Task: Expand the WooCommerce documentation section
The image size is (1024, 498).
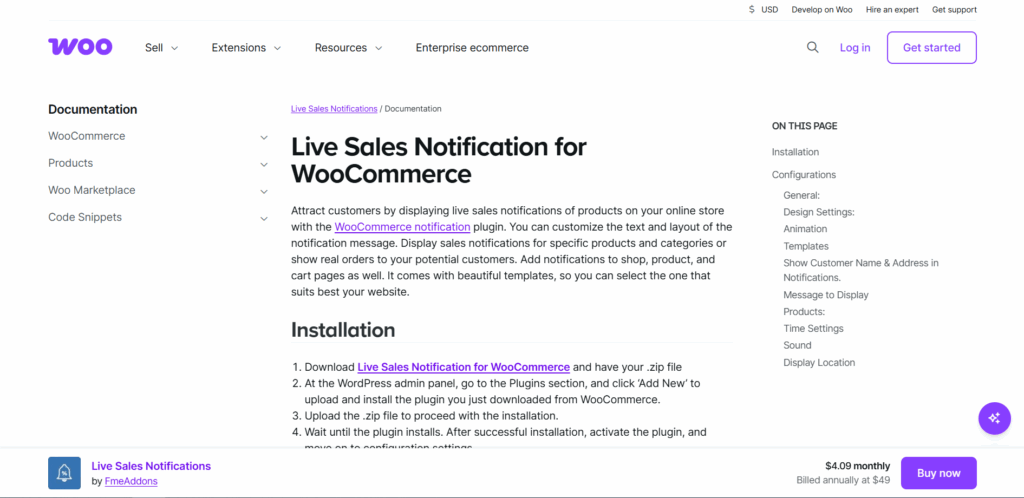Action: tap(263, 137)
